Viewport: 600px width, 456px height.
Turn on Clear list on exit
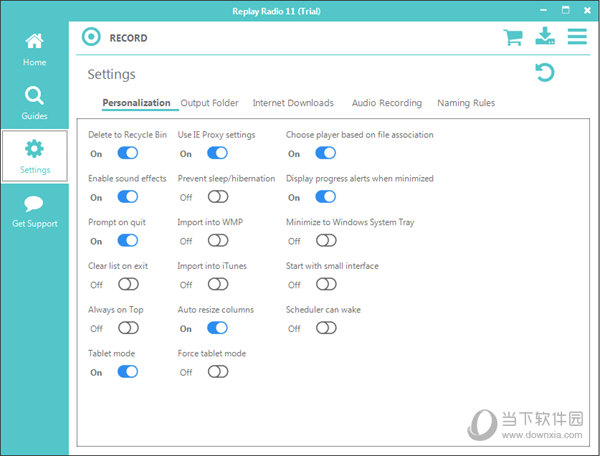(x=129, y=284)
